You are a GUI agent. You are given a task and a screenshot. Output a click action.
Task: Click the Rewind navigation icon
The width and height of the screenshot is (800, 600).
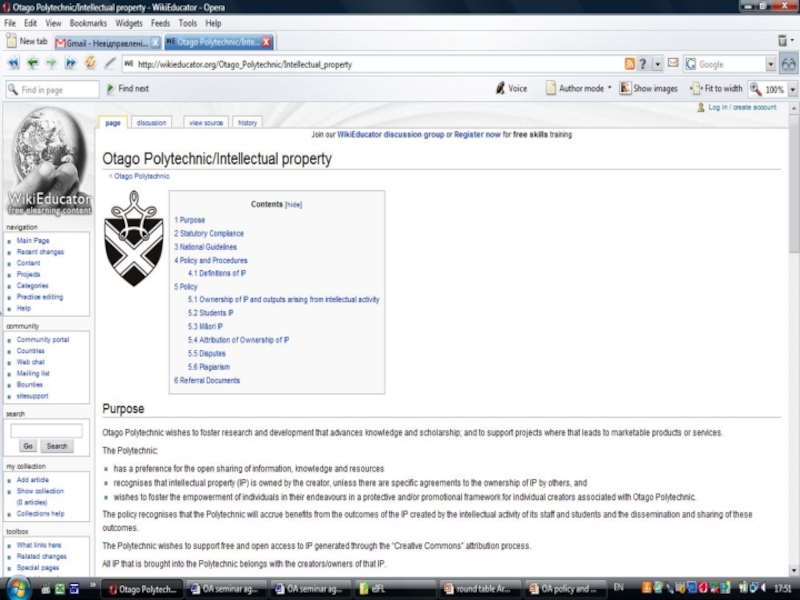click(x=13, y=63)
